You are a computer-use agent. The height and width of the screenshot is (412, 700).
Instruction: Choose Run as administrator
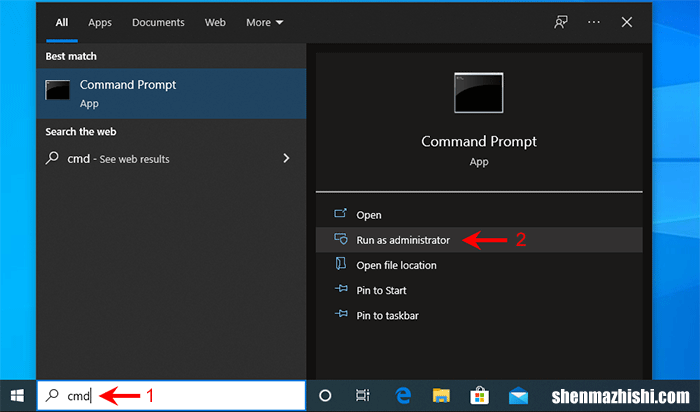(x=479, y=240)
